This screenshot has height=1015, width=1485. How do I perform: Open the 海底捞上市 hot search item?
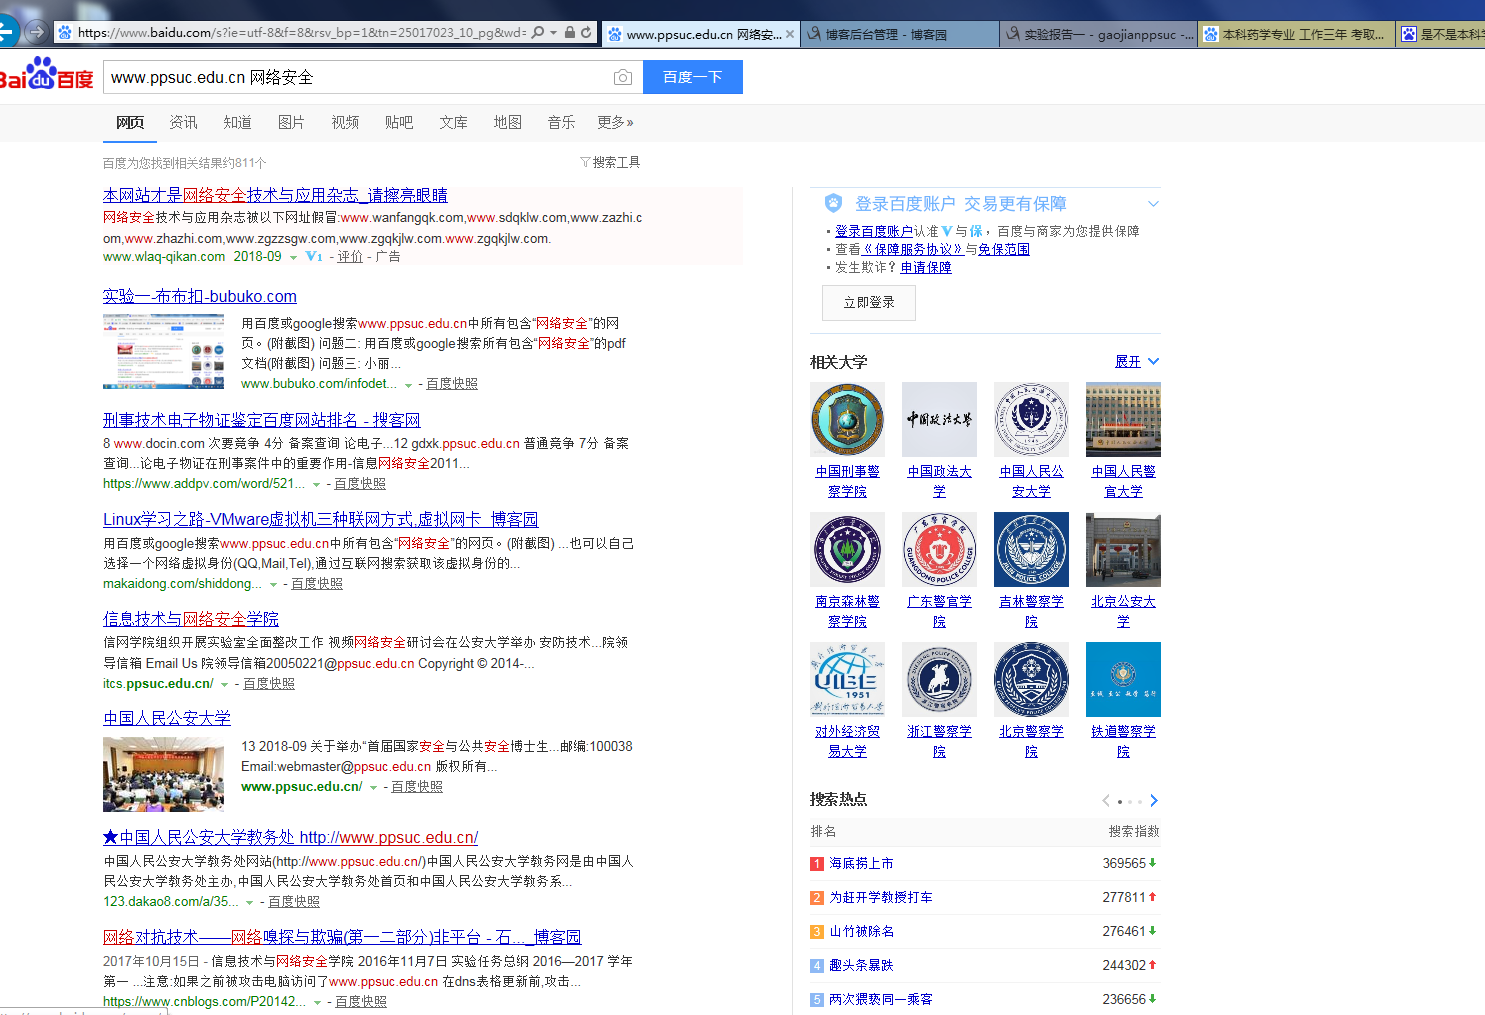861,863
